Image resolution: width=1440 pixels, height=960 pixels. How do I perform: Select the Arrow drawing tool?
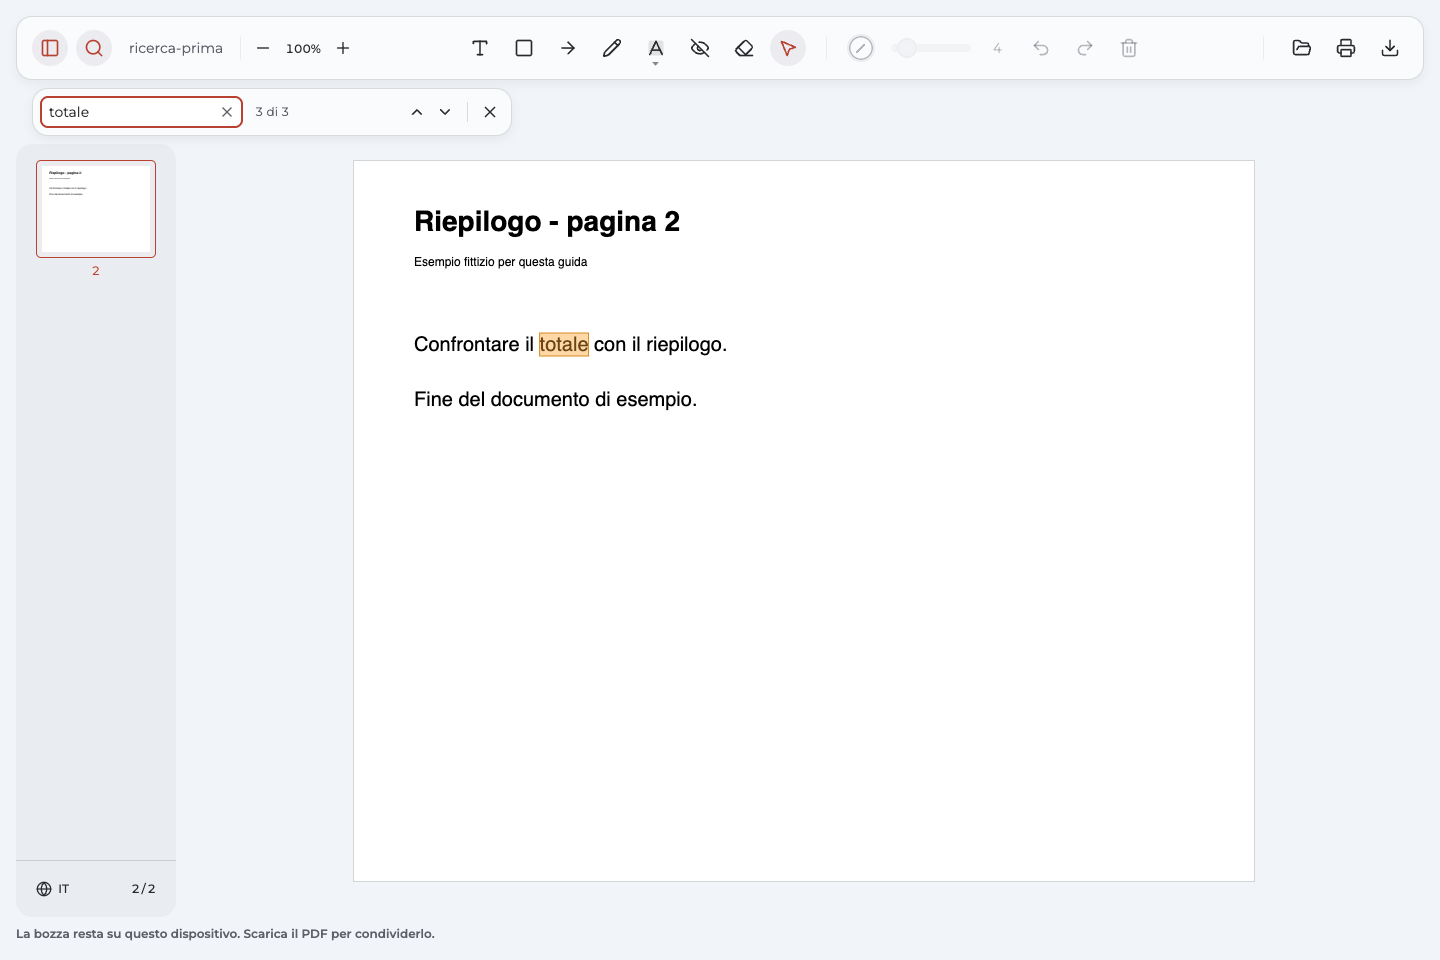pos(568,48)
